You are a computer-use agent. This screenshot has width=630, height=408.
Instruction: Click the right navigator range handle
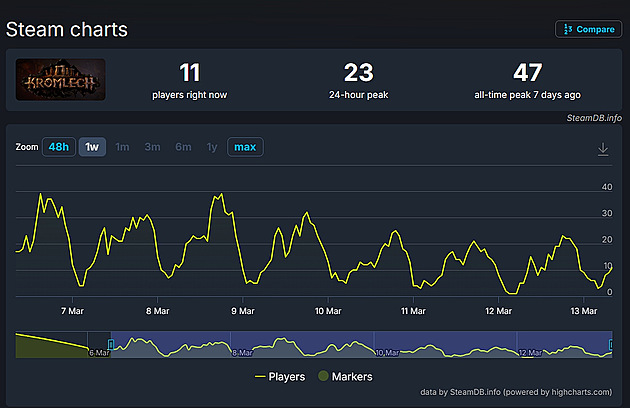click(x=612, y=344)
